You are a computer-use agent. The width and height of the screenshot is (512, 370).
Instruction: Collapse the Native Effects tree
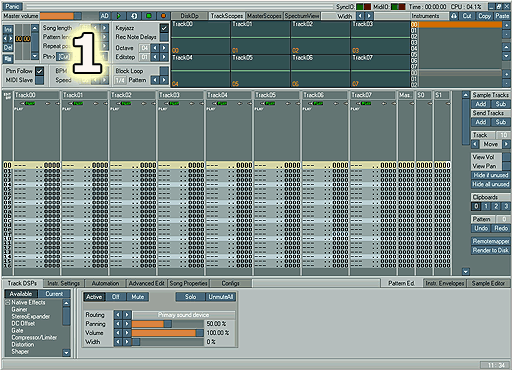[x=7, y=302]
